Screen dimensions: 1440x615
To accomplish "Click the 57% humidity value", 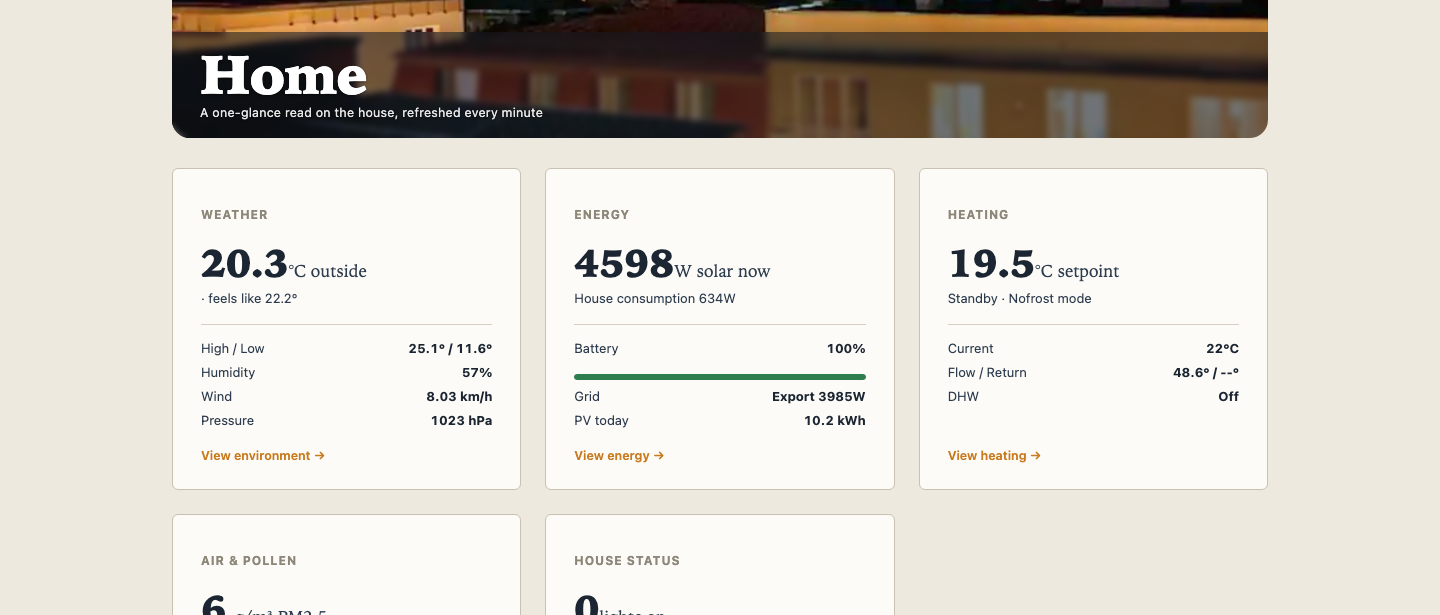I will (477, 373).
